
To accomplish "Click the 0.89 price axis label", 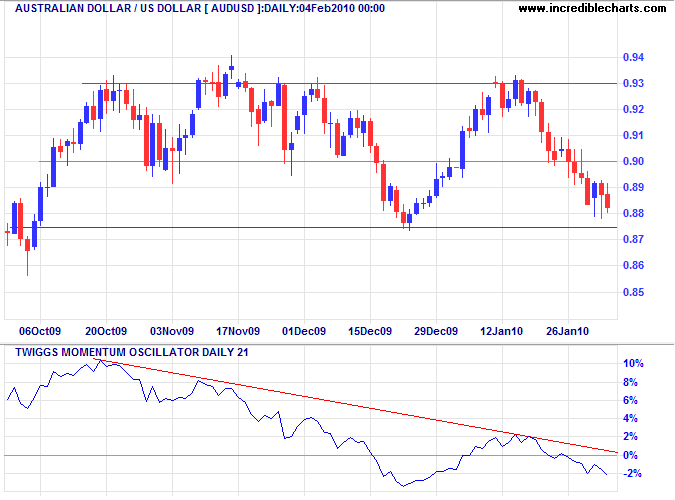I will [x=634, y=187].
